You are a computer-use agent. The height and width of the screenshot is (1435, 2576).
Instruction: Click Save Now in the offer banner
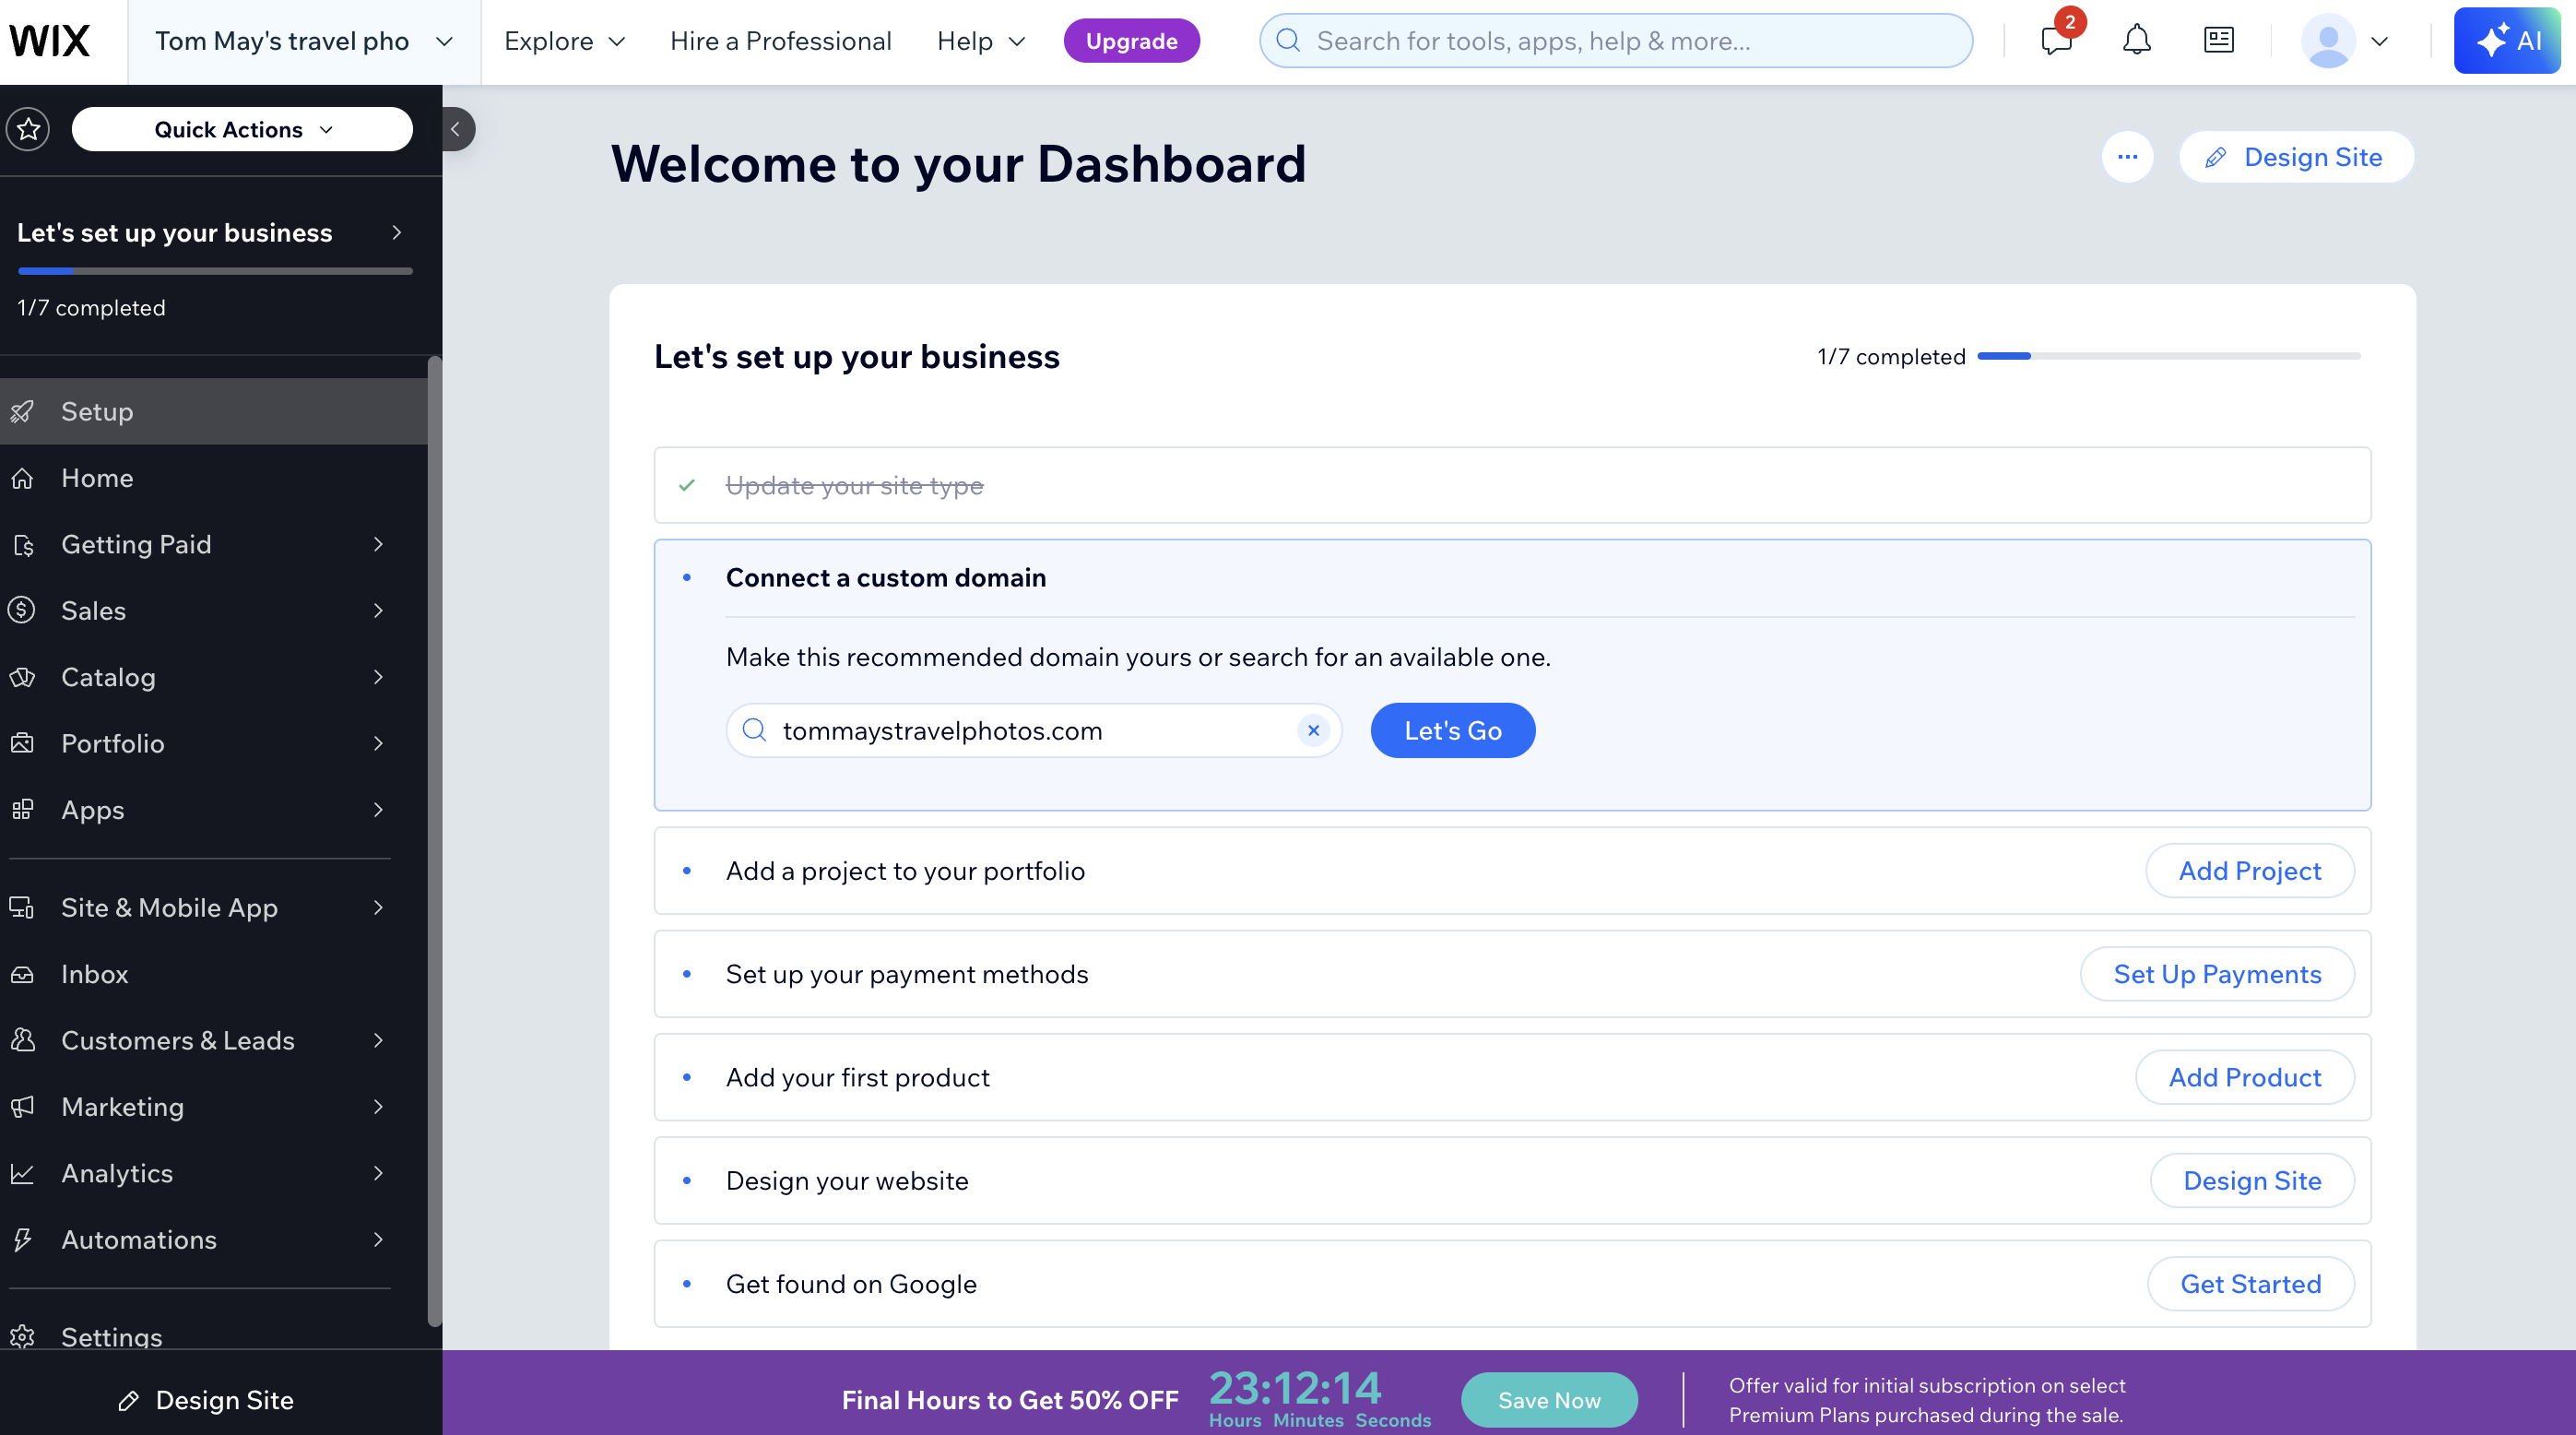pos(1548,1399)
